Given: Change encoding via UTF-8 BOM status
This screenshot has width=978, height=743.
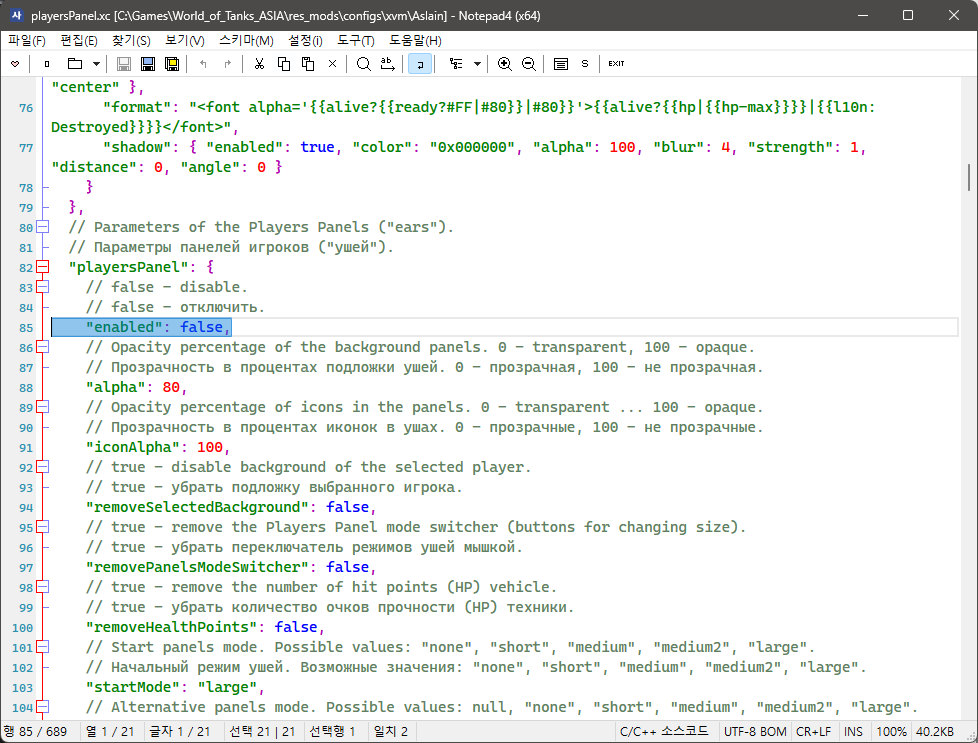Looking at the screenshot, I should [755, 732].
